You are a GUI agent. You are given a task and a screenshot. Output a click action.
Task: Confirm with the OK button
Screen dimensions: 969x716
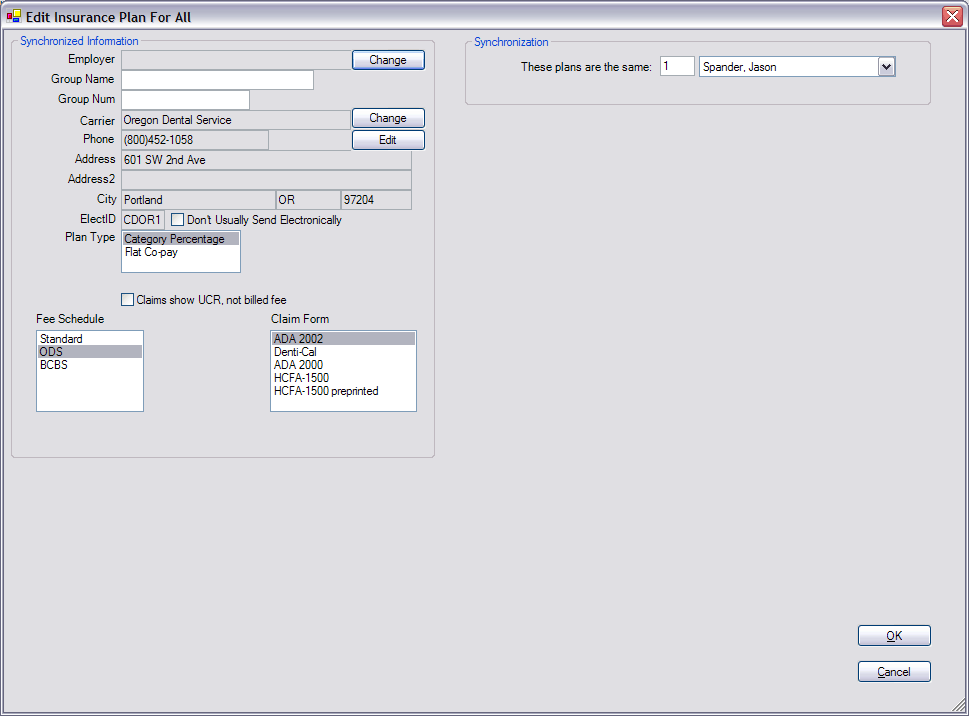894,636
